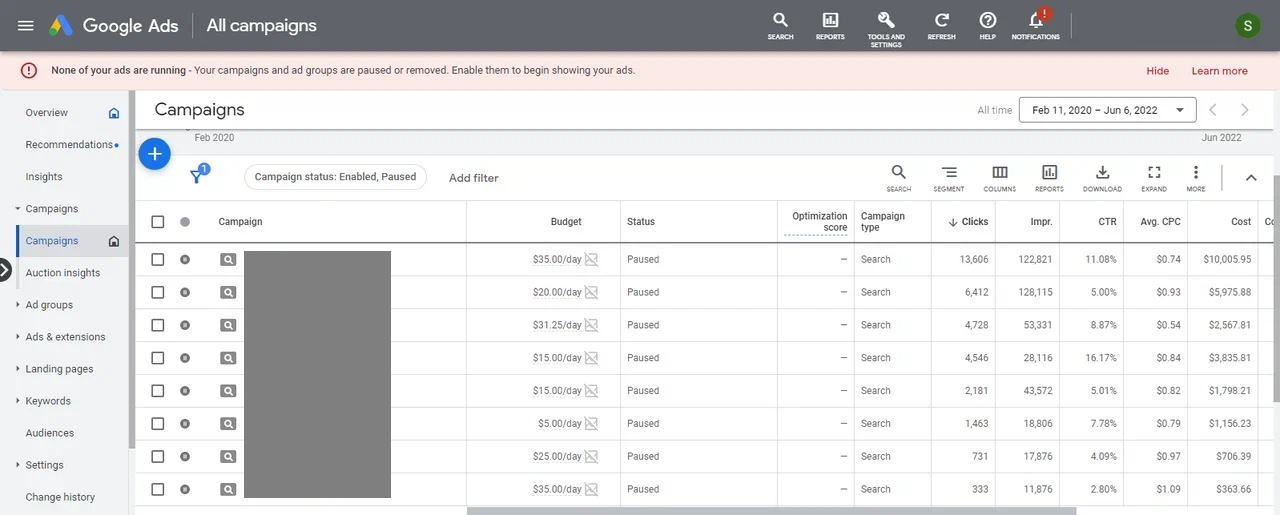Click the Learn more link
This screenshot has width=1280, height=515.
1219,71
